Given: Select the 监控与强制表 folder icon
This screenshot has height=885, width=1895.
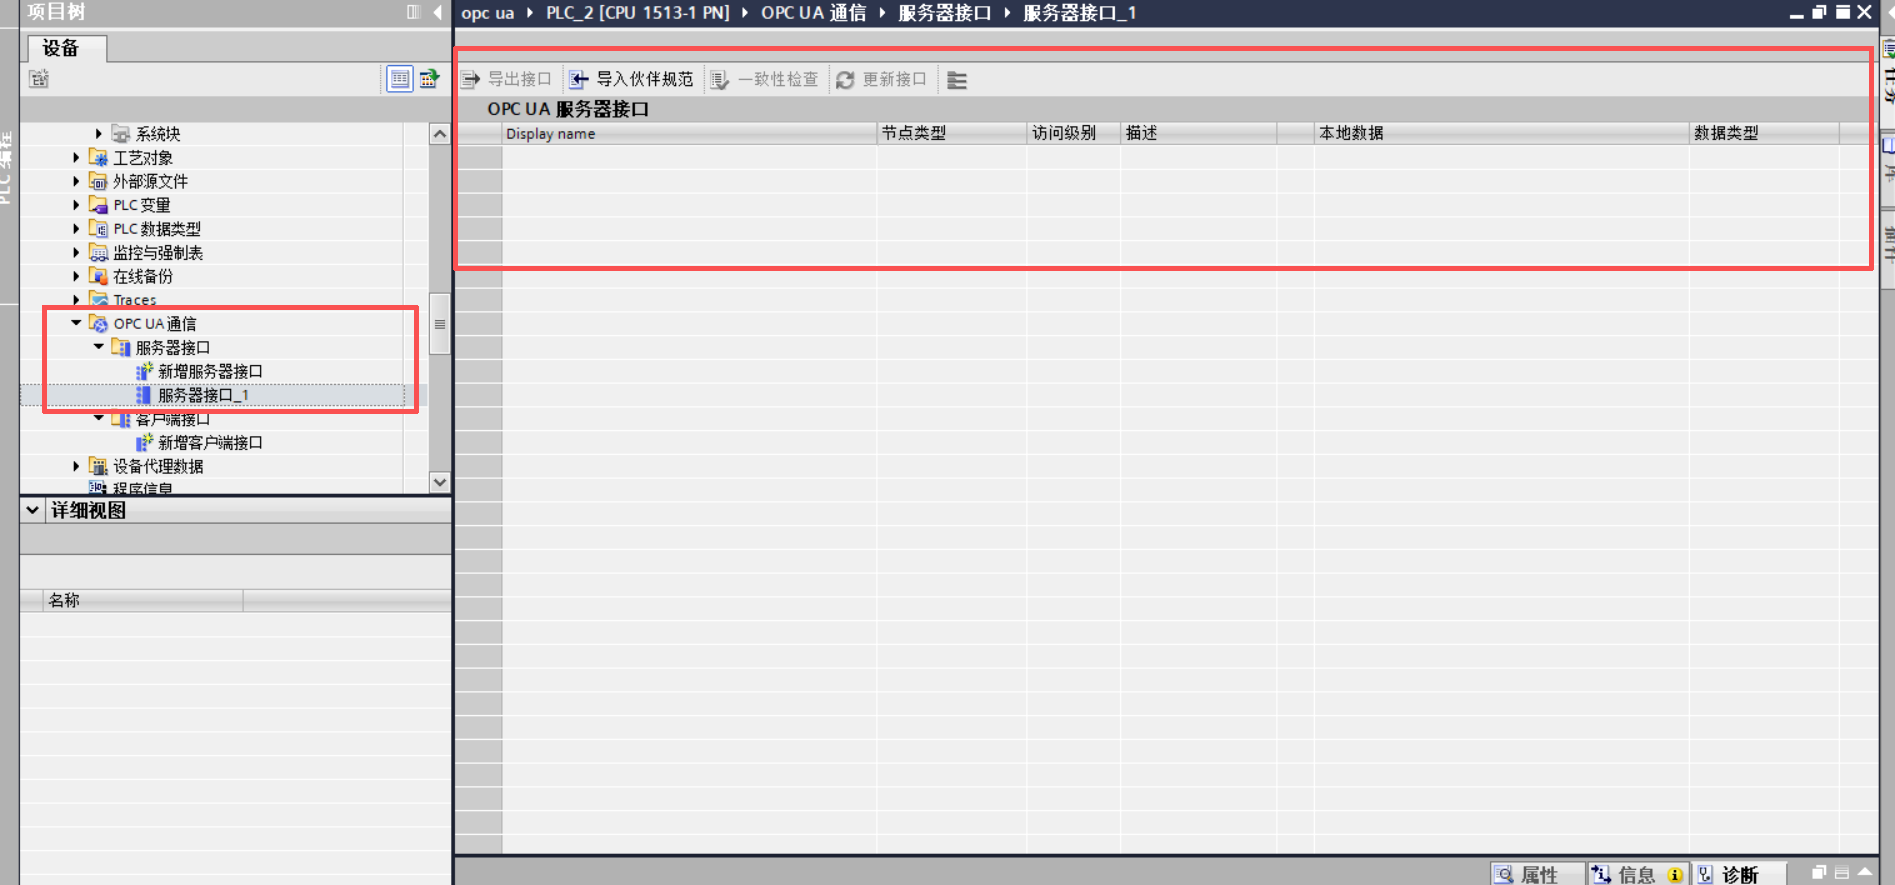Looking at the screenshot, I should tap(98, 253).
